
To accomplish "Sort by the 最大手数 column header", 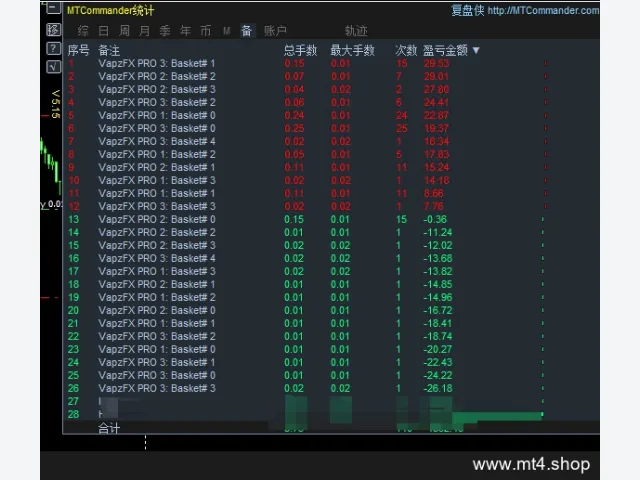I will (352, 50).
